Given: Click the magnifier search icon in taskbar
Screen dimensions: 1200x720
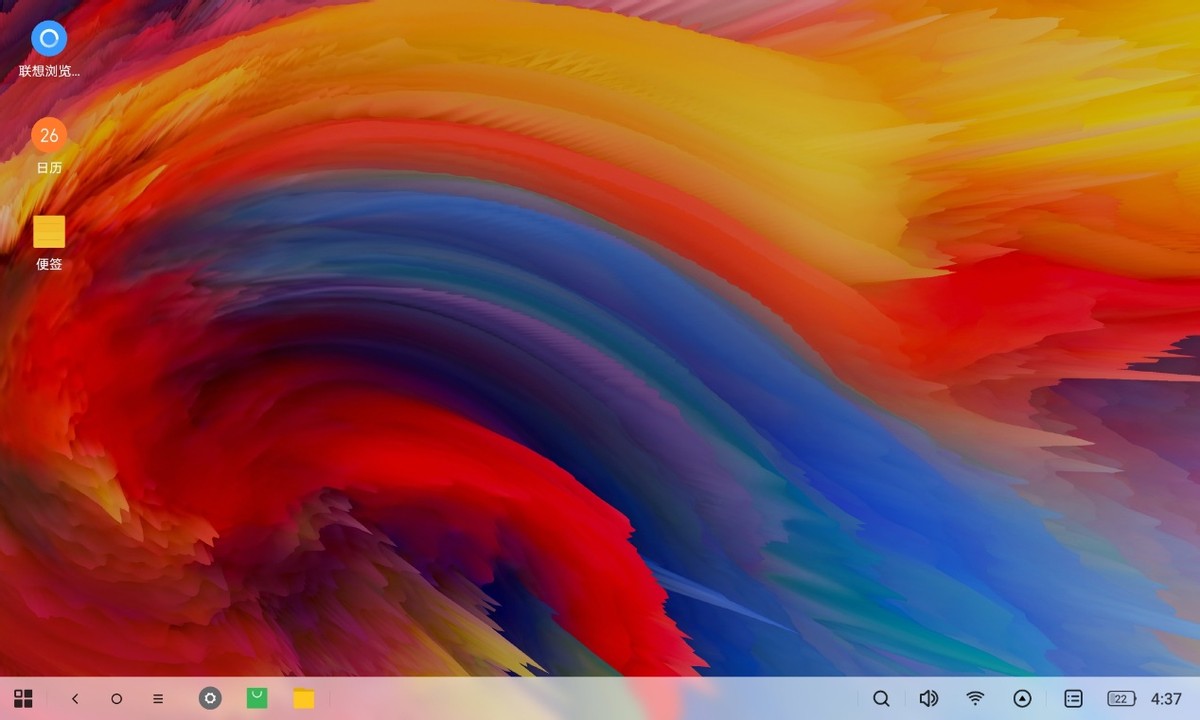Looking at the screenshot, I should pyautogui.click(x=881, y=699).
